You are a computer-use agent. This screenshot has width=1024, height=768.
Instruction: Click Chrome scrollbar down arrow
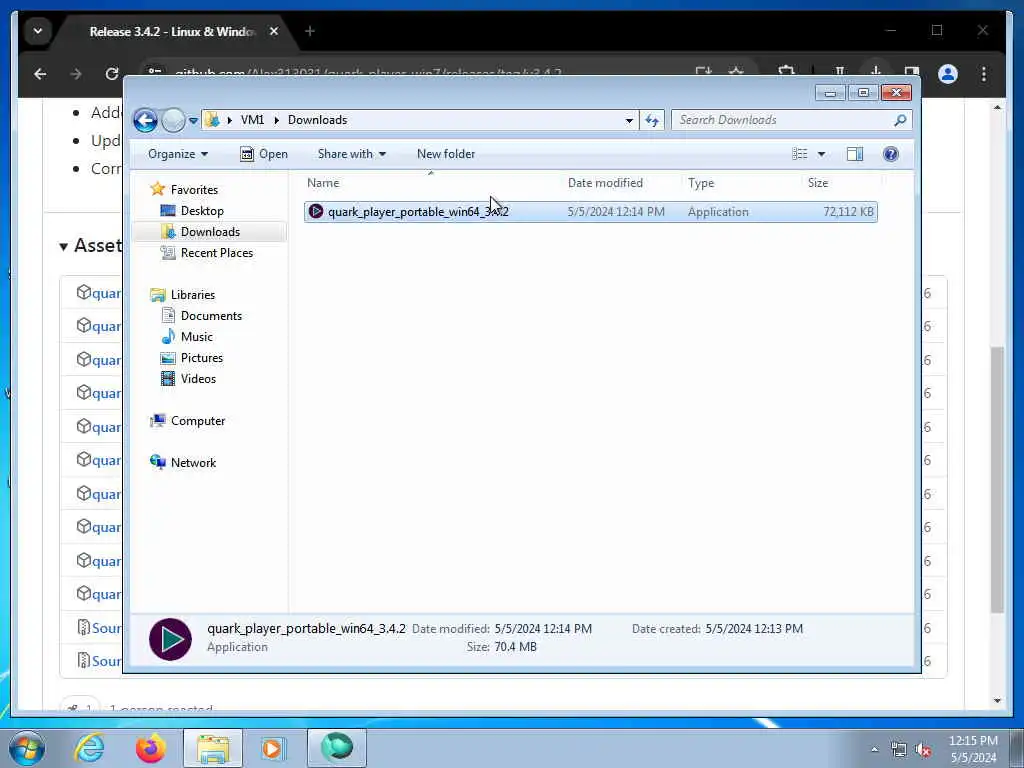click(x=997, y=701)
